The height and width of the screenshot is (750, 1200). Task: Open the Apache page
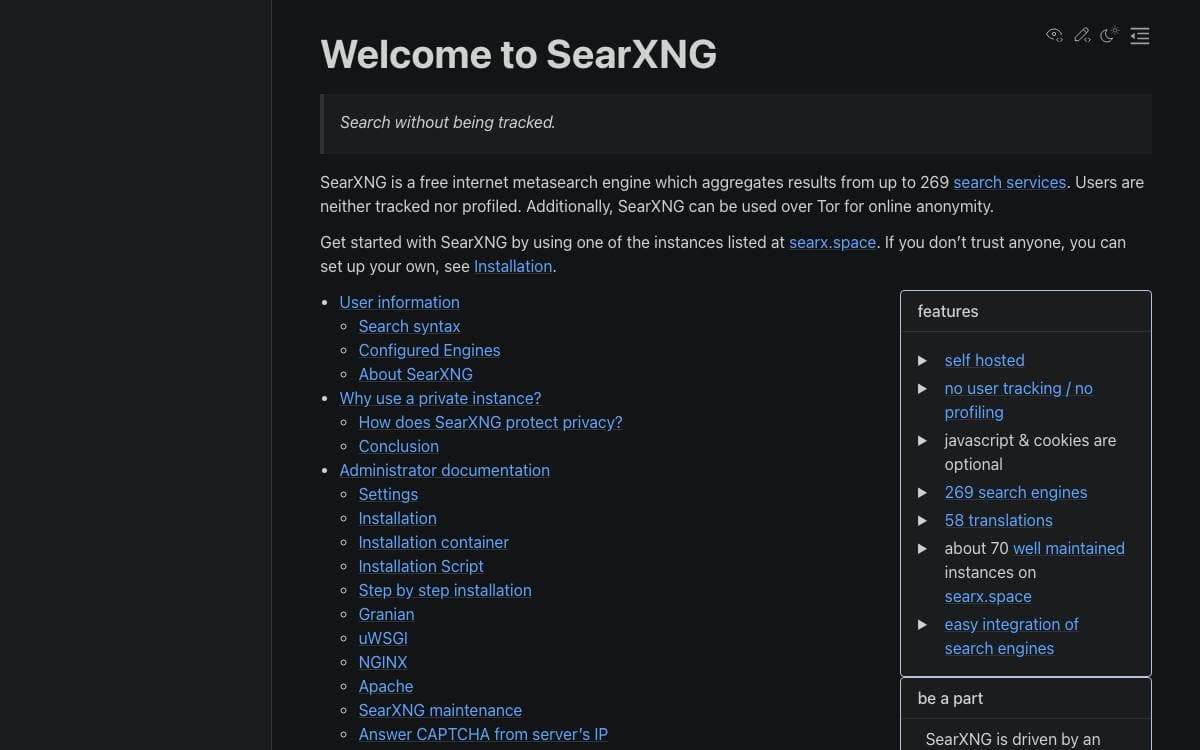coord(385,686)
